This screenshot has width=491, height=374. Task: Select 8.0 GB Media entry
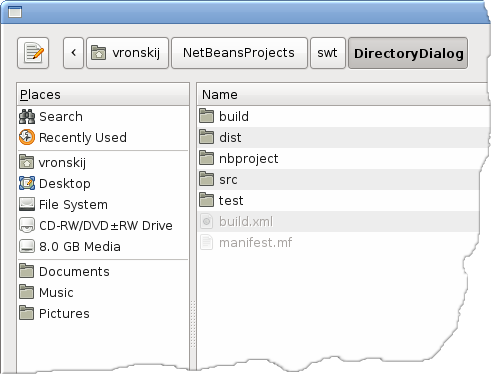[x=80, y=247]
